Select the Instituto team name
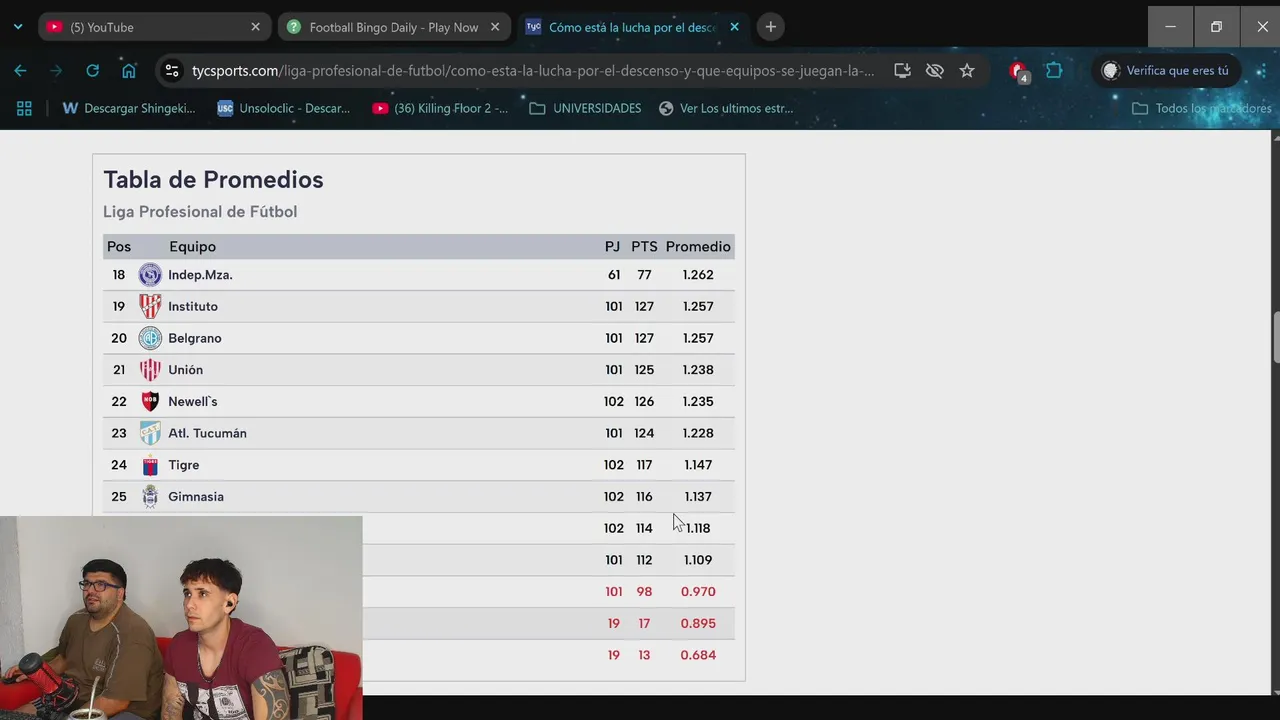Screen dimensions: 1280x720 point(193,306)
